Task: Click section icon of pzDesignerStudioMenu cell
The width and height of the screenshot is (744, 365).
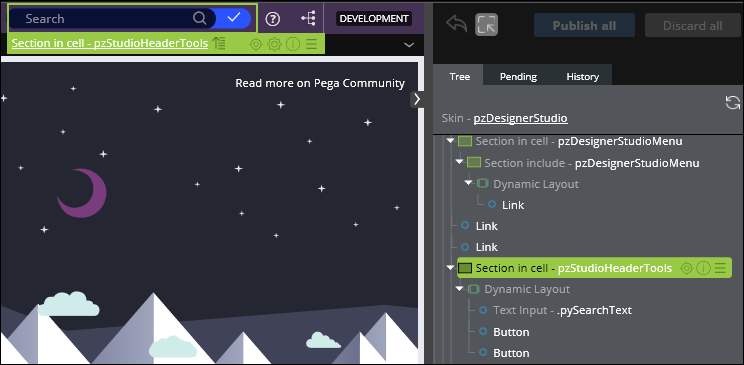Action: click(x=465, y=141)
